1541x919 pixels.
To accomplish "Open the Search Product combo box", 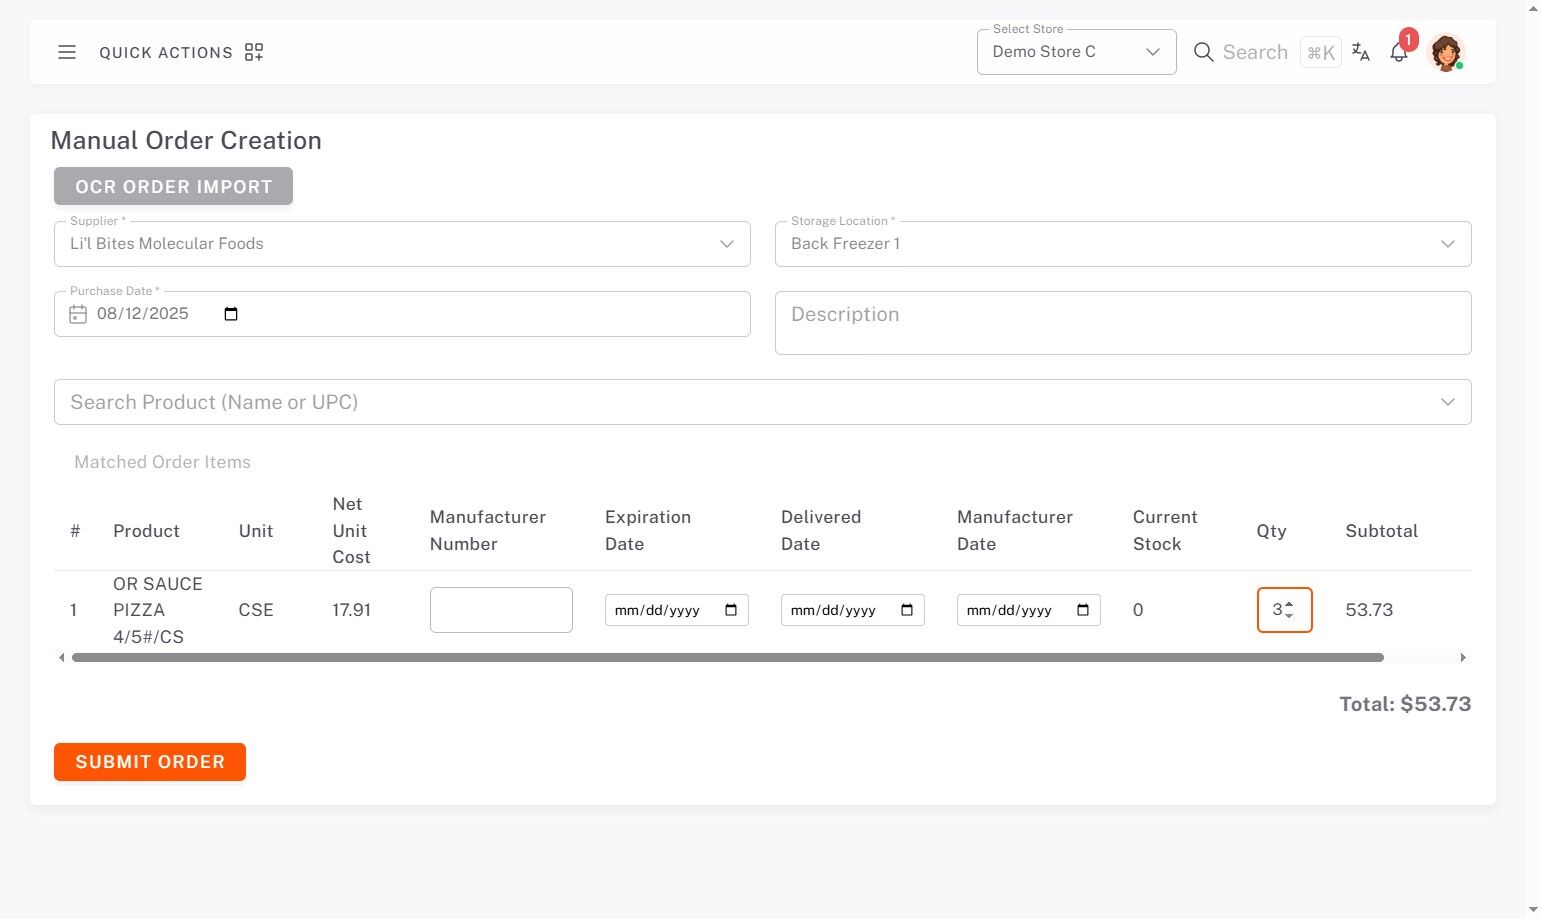I will (762, 402).
